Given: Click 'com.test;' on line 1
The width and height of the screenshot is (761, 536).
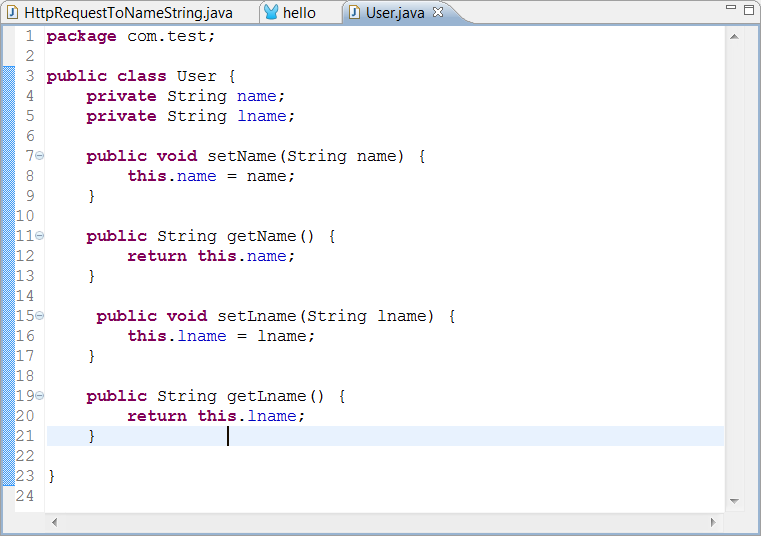Looking at the screenshot, I should (x=171, y=36).
